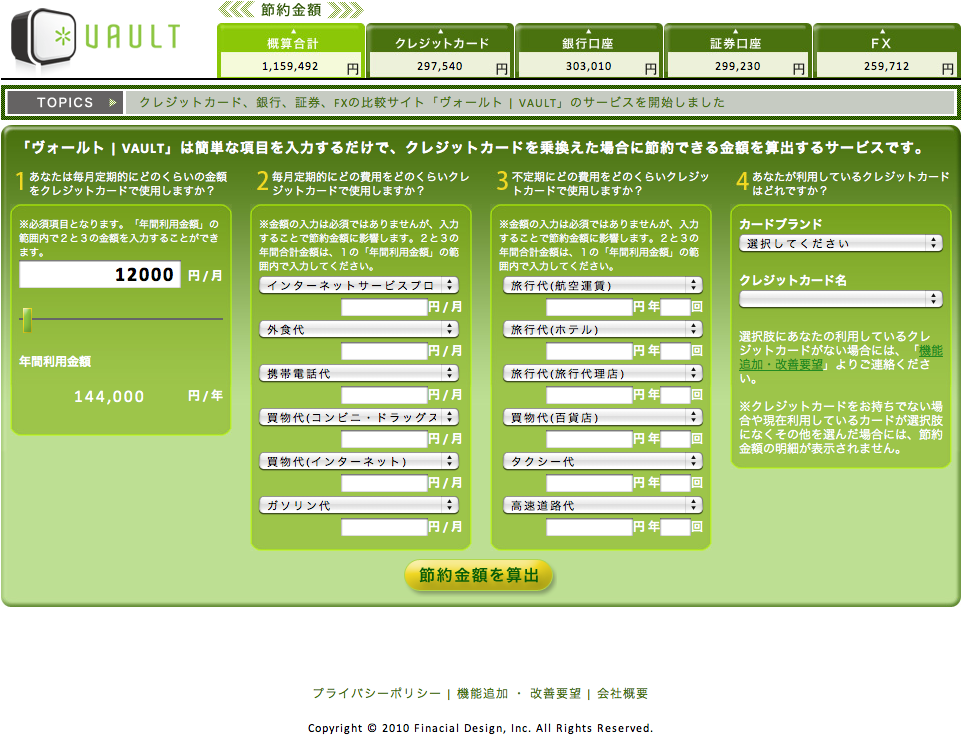Click the 節約金額を算出 button
Viewport: 962px width, 735px height.
(479, 576)
